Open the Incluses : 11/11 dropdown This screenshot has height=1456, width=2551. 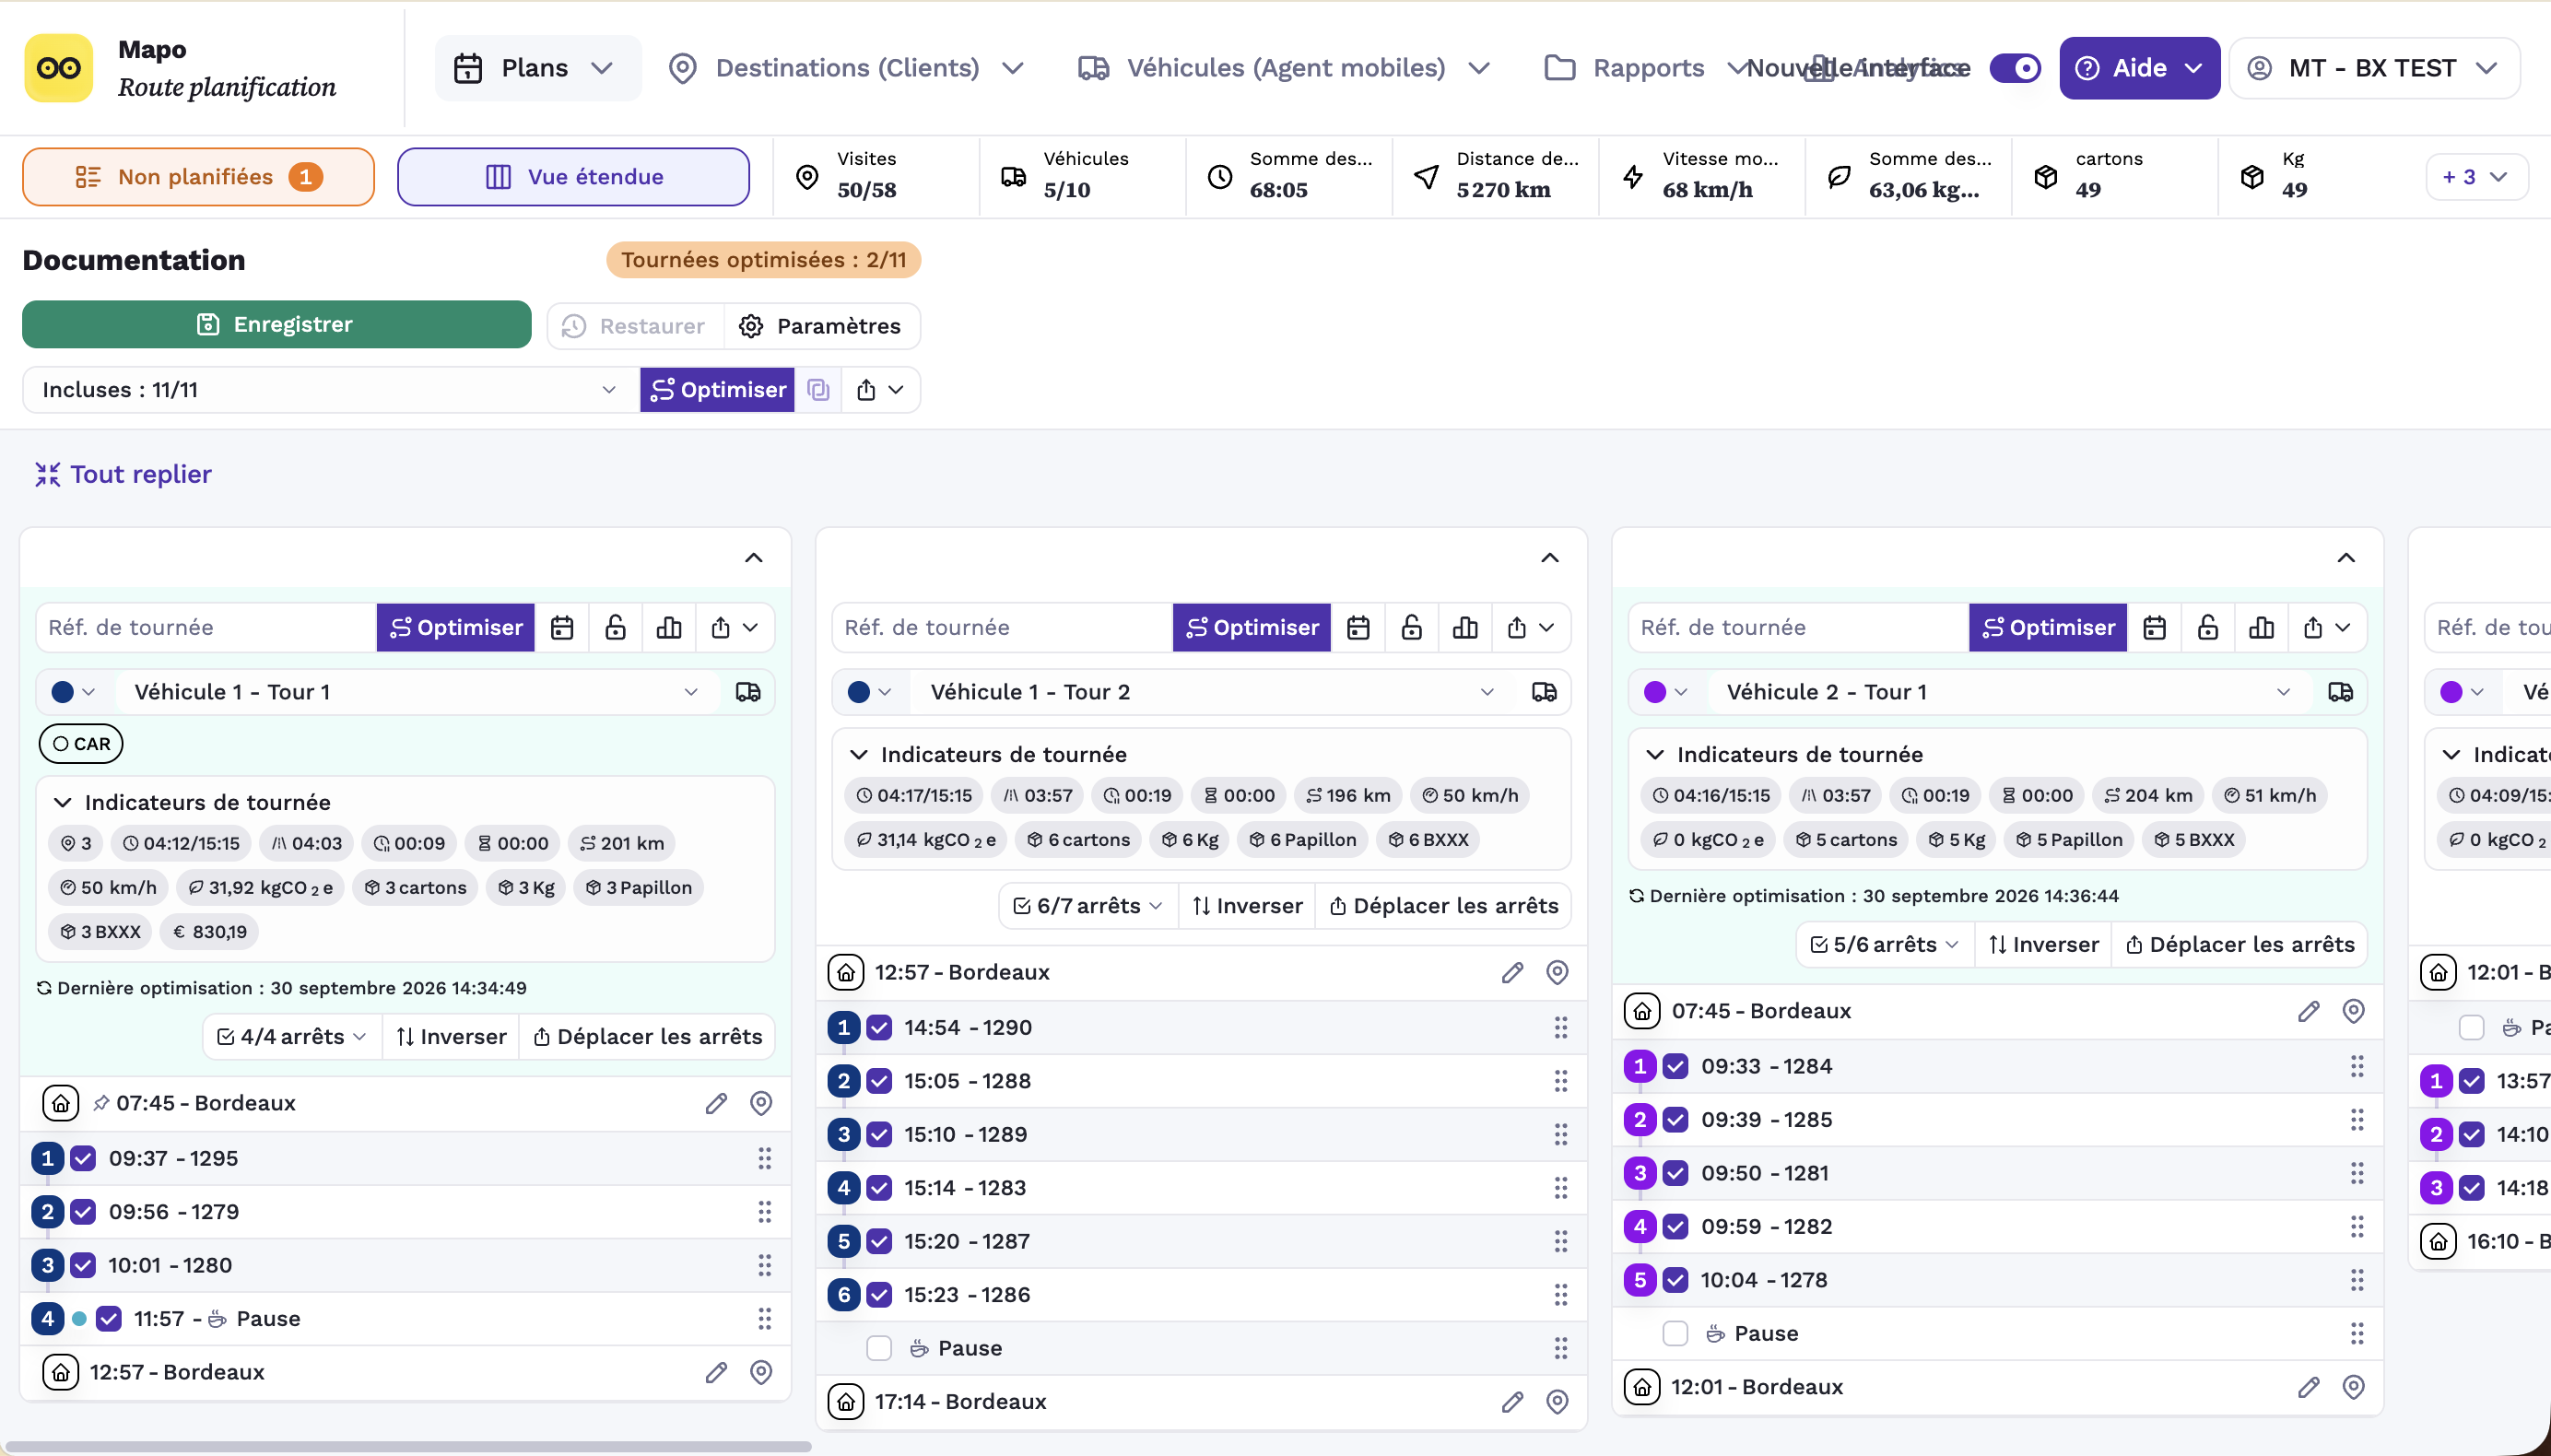pyautogui.click(x=330, y=390)
